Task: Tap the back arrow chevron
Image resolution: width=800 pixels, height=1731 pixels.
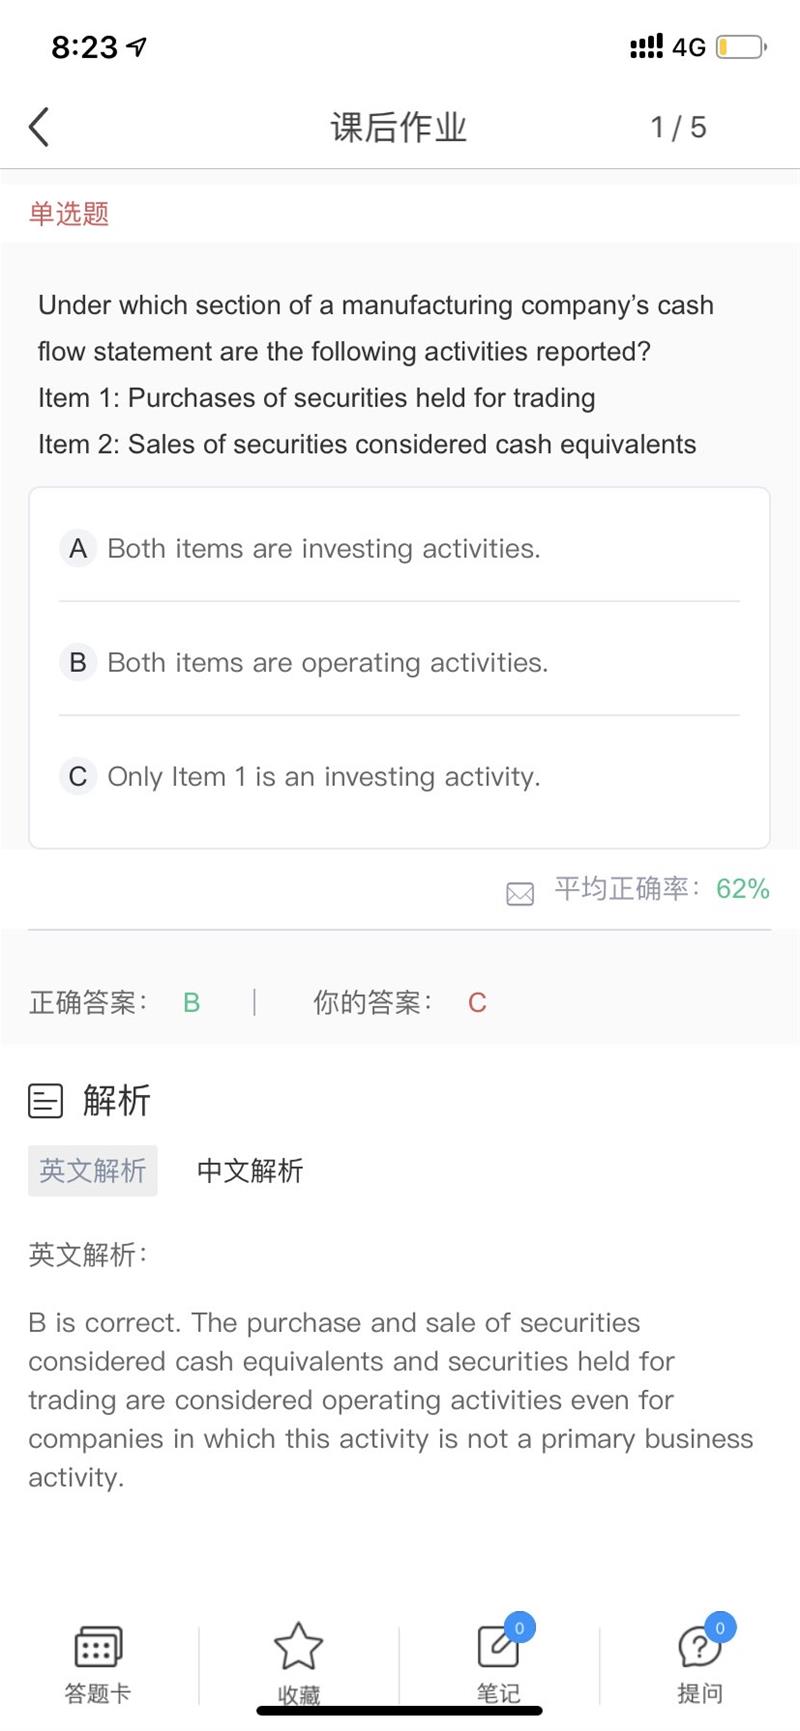Action: coord(39,128)
